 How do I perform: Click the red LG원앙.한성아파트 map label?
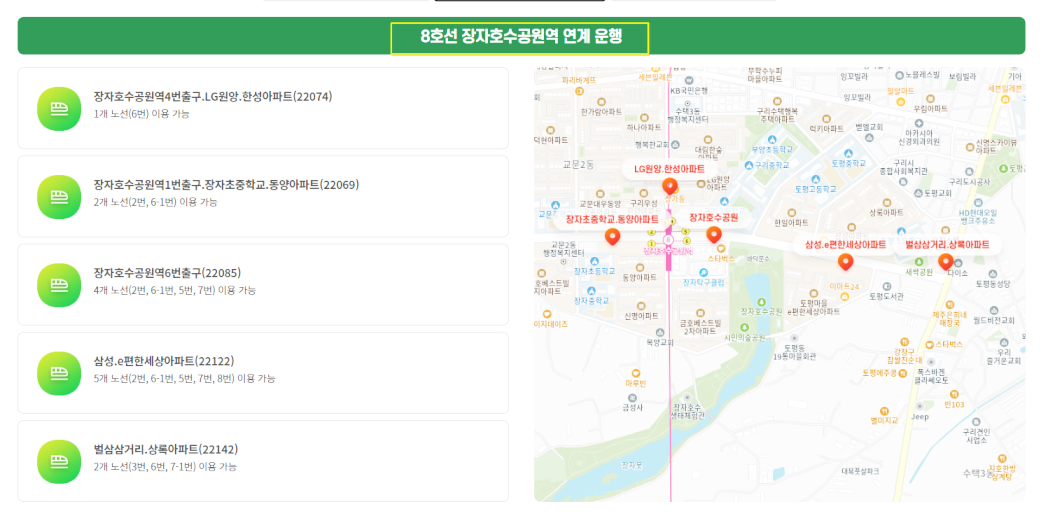coord(669,169)
